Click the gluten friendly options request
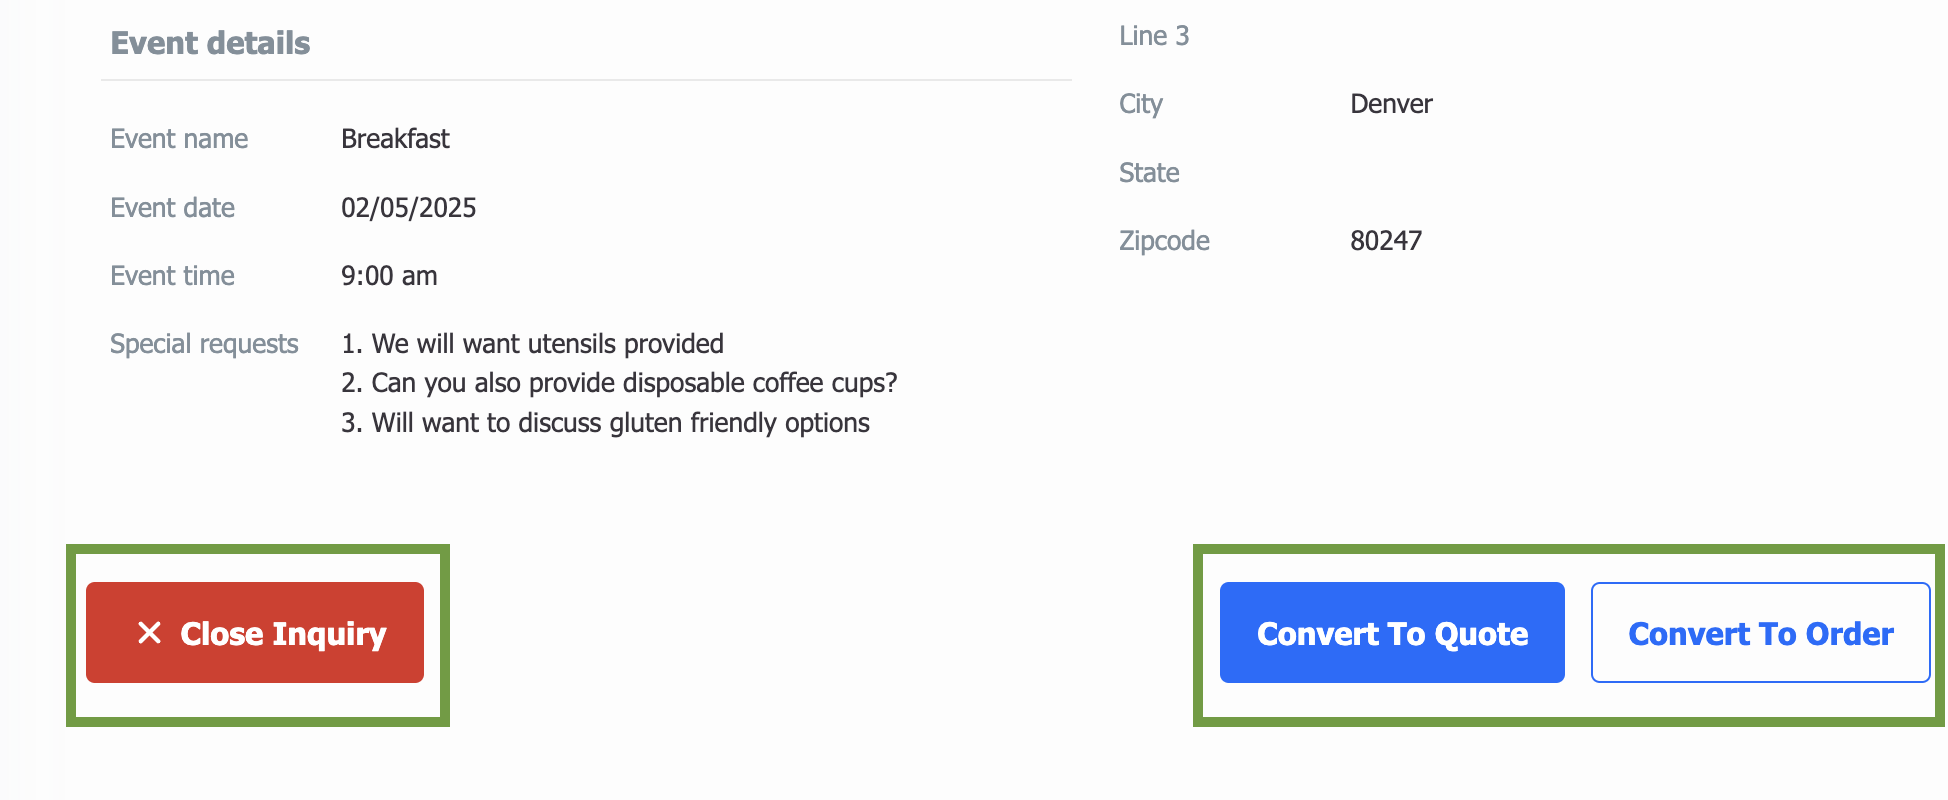This screenshot has height=800, width=1948. click(x=605, y=423)
